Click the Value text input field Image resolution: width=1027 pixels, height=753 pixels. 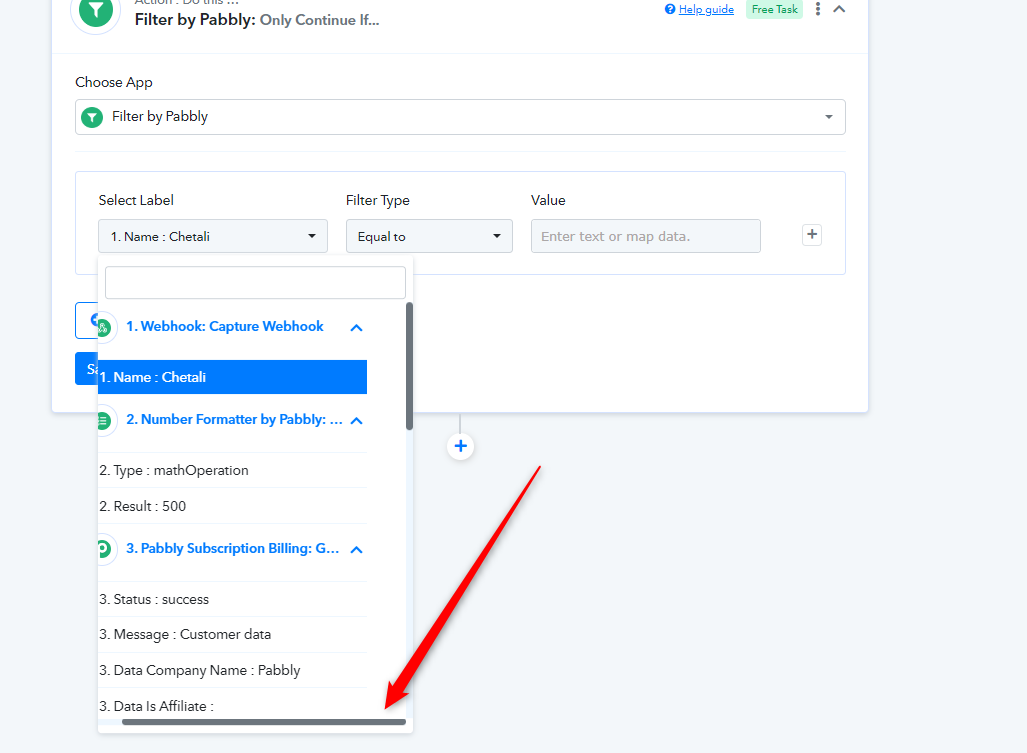645,236
